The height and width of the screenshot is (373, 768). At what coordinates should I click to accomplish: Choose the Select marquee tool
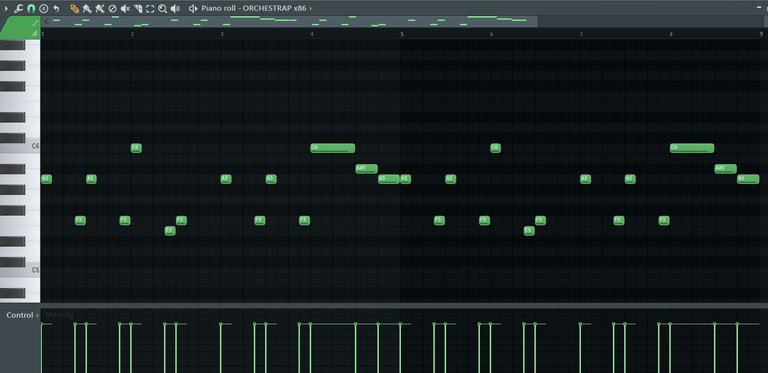150,8
